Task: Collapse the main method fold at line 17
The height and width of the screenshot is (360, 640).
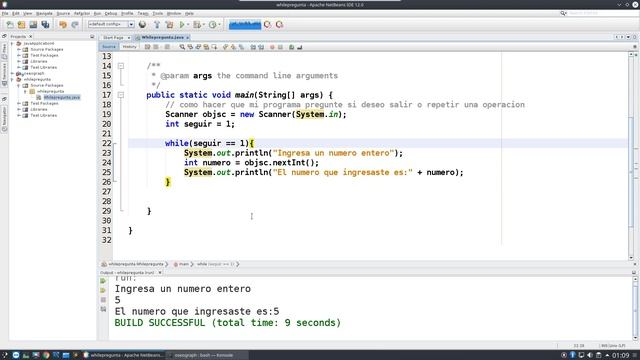Action: (121, 95)
